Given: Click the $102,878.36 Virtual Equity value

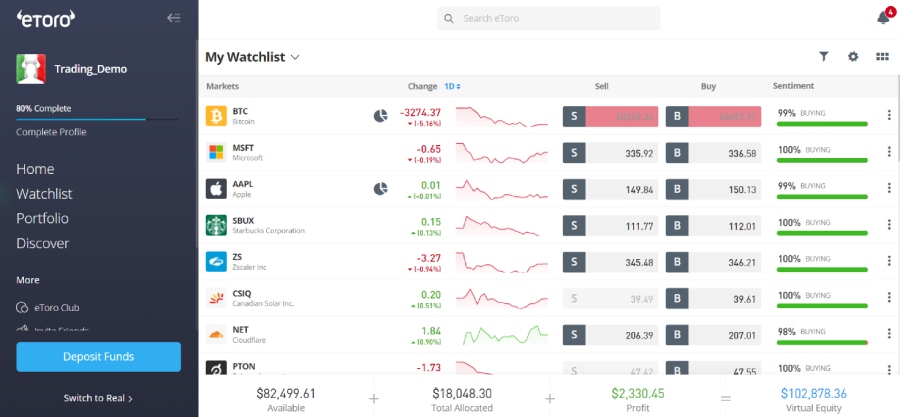Looking at the screenshot, I should pyautogui.click(x=813, y=393).
